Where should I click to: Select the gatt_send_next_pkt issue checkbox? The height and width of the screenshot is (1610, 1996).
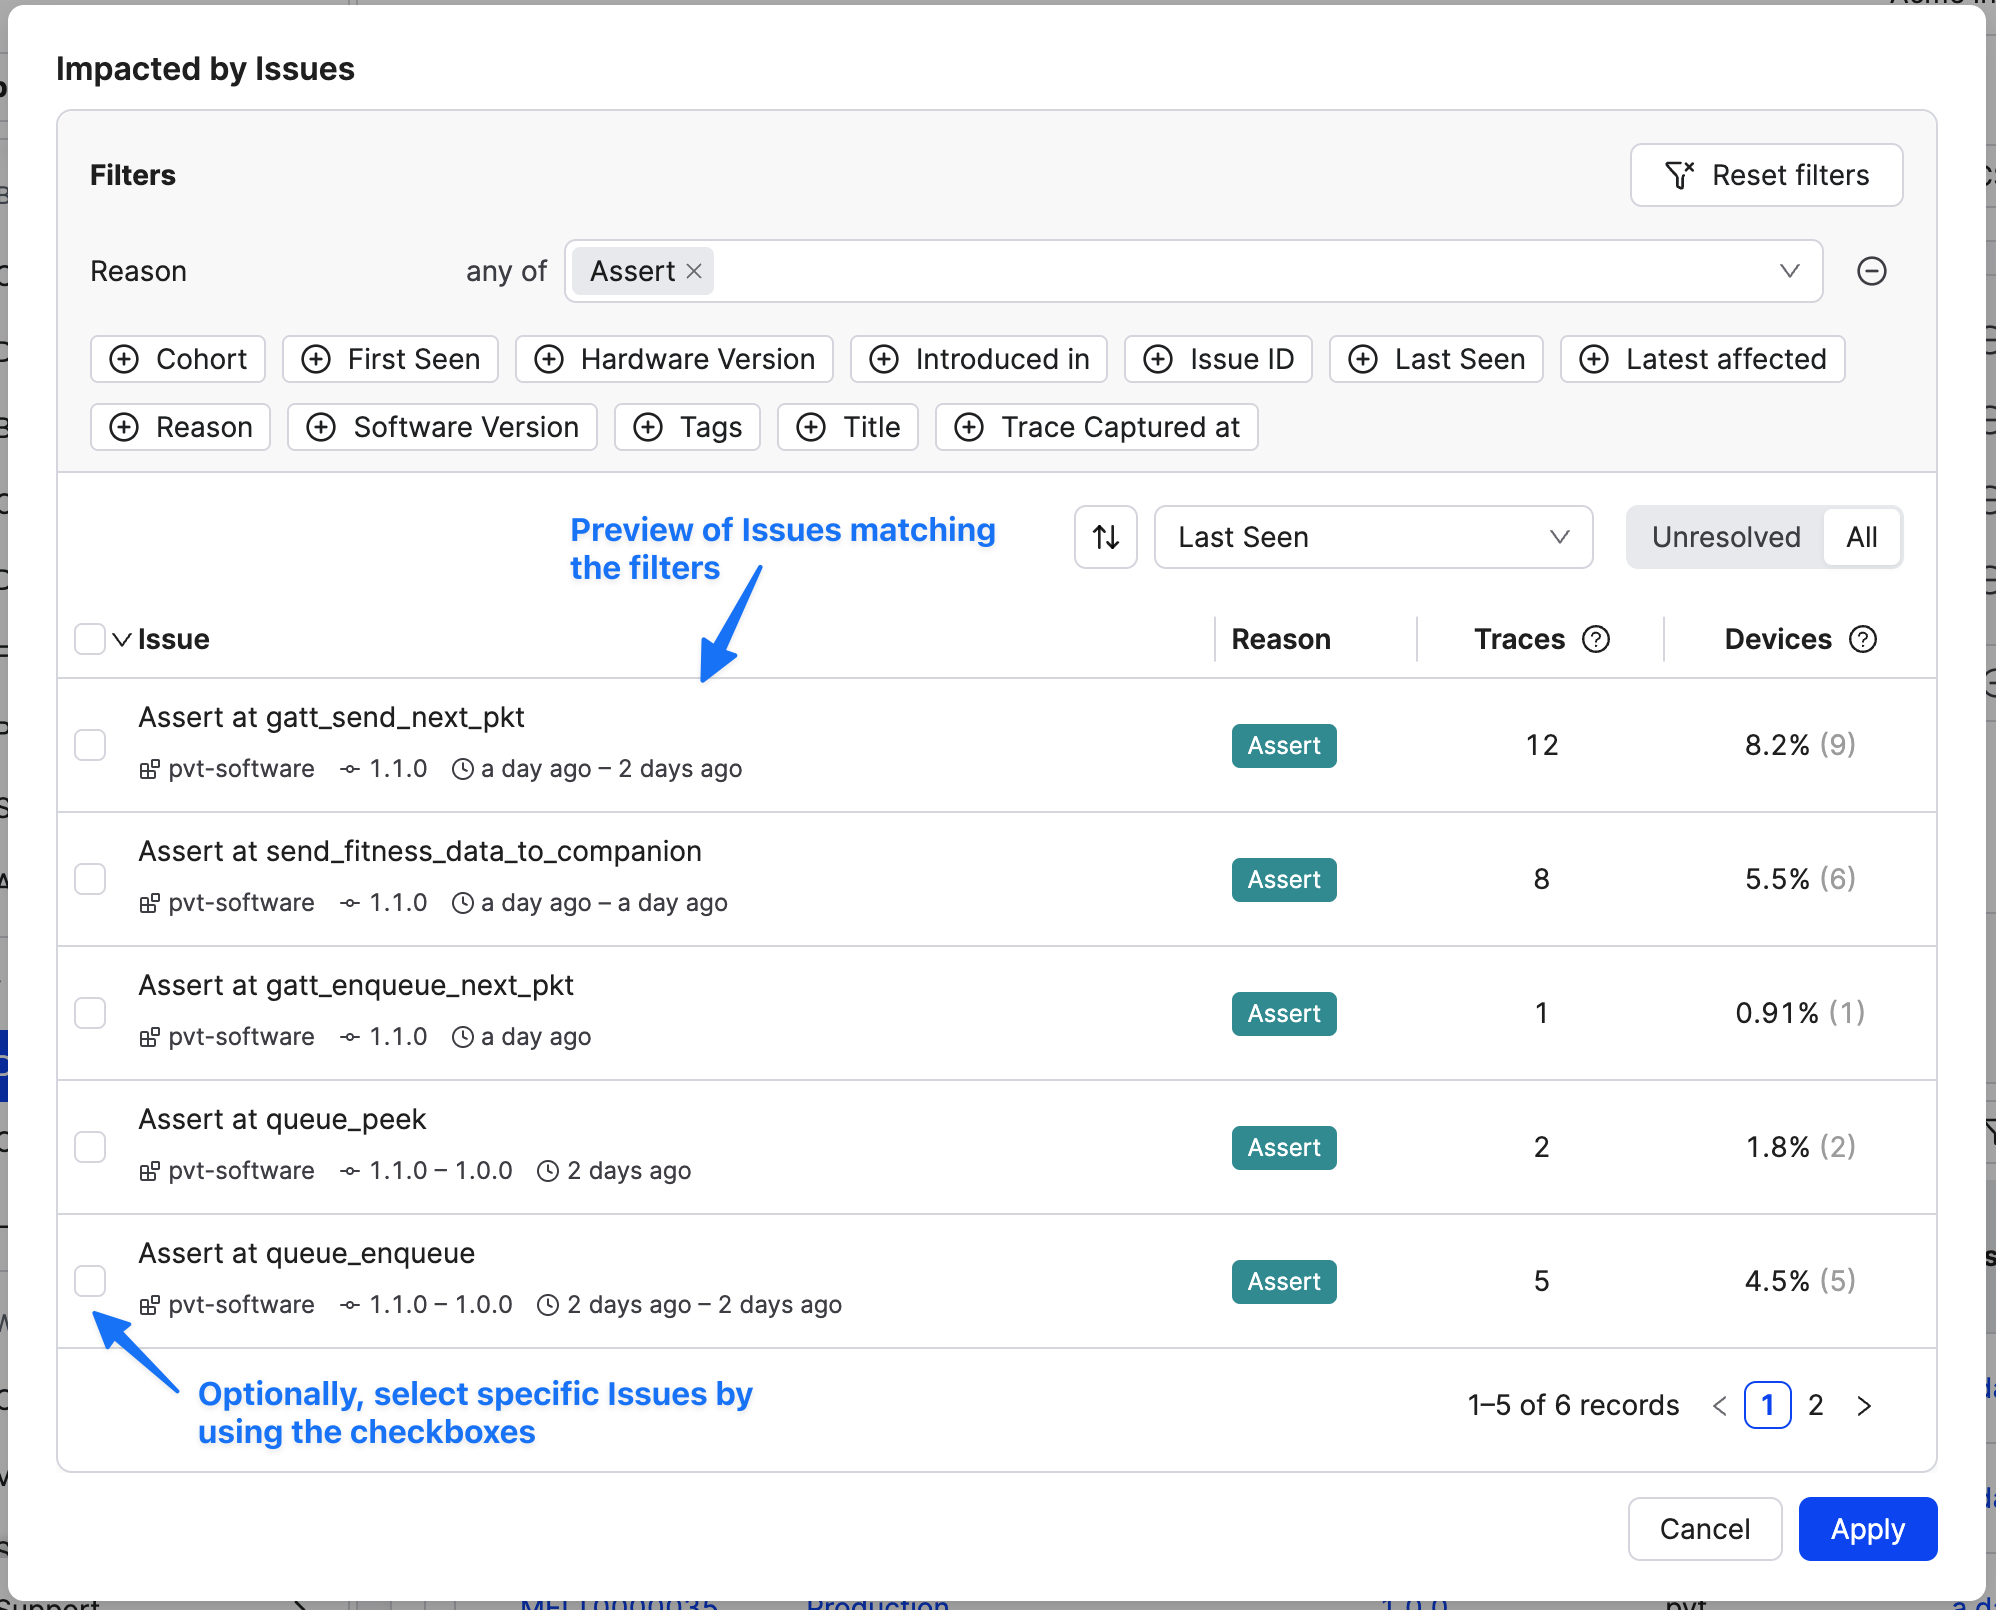(x=90, y=745)
